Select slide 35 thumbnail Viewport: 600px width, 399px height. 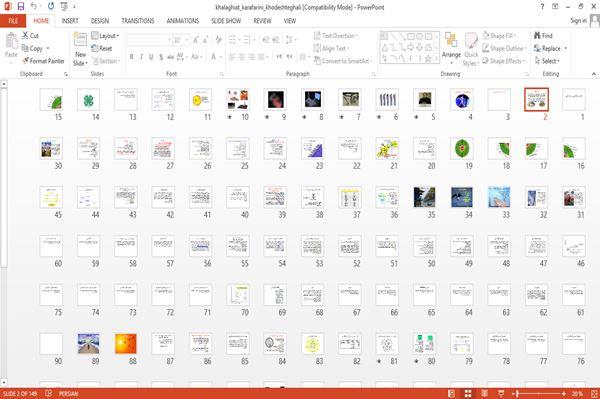(x=424, y=197)
